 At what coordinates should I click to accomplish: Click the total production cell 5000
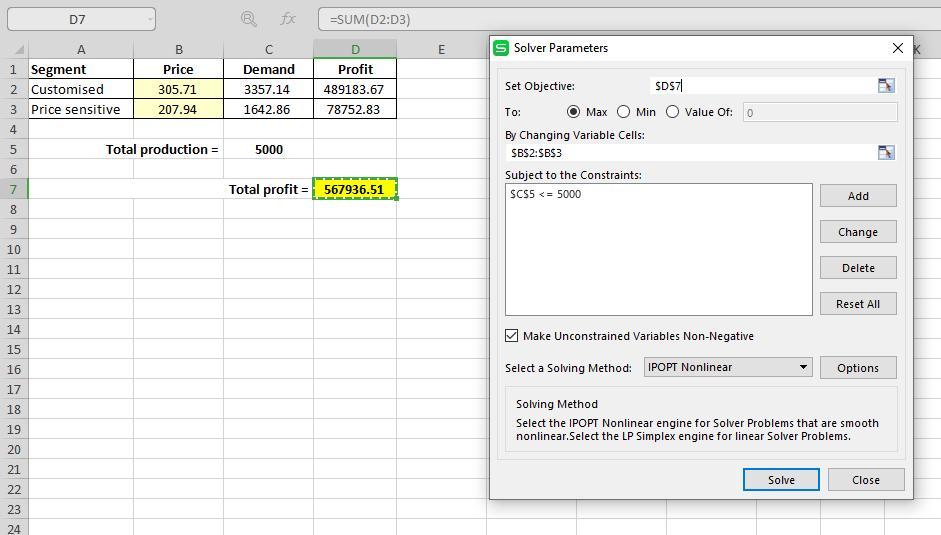tap(268, 150)
